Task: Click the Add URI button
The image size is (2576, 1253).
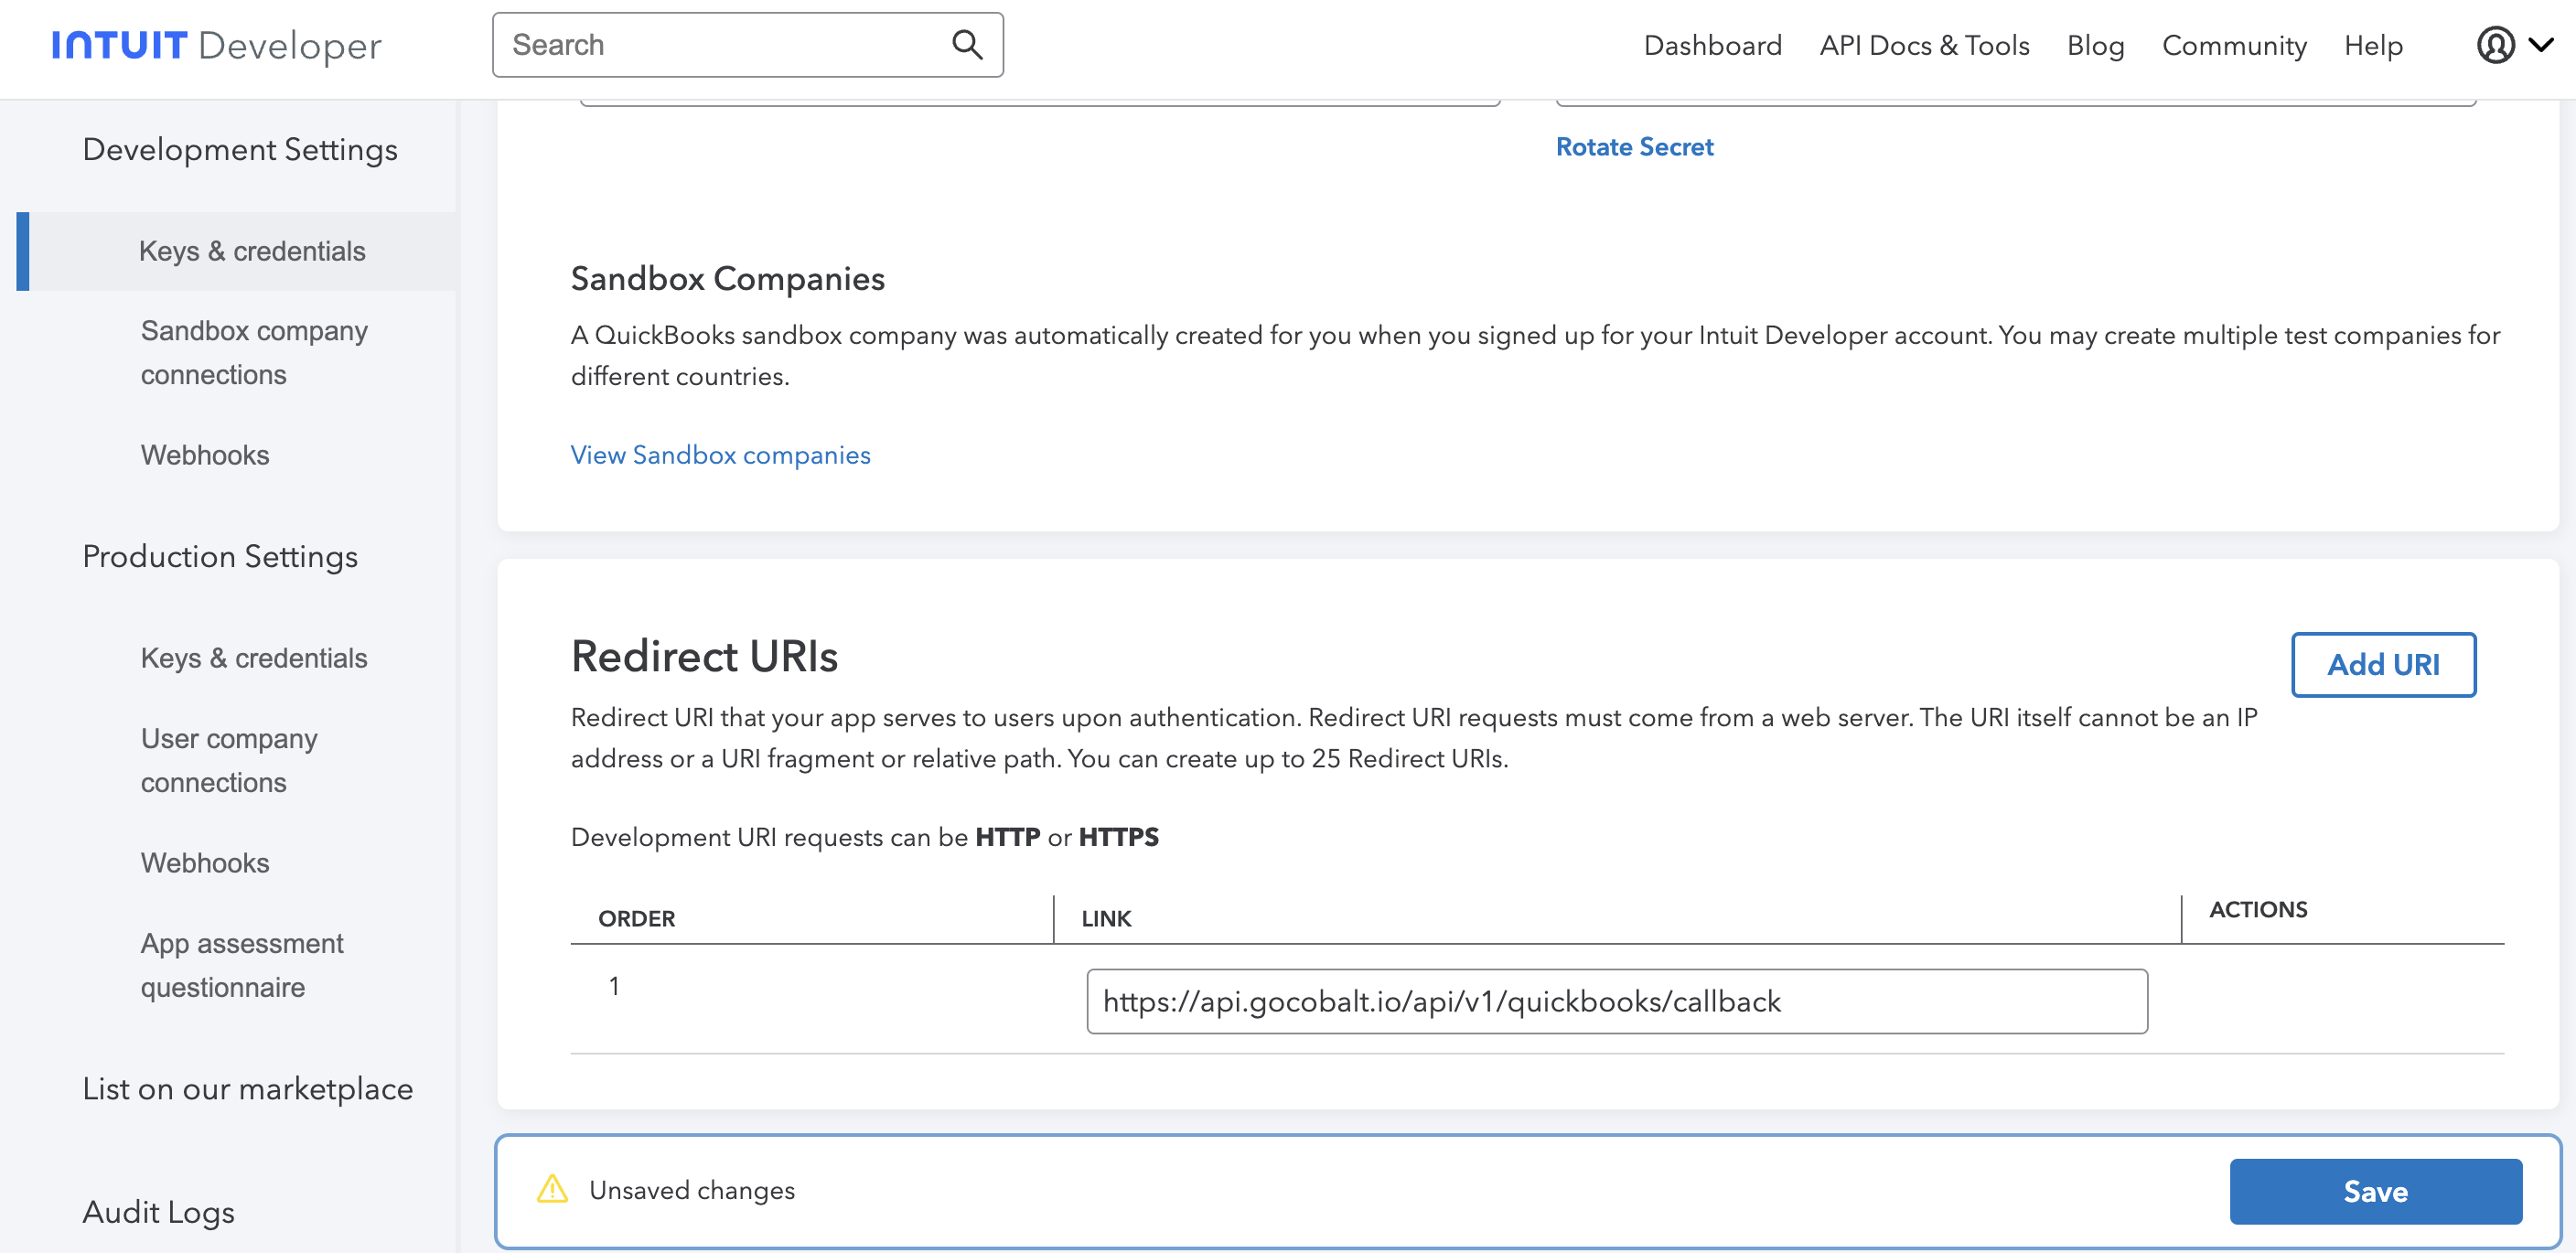Action: (2383, 664)
